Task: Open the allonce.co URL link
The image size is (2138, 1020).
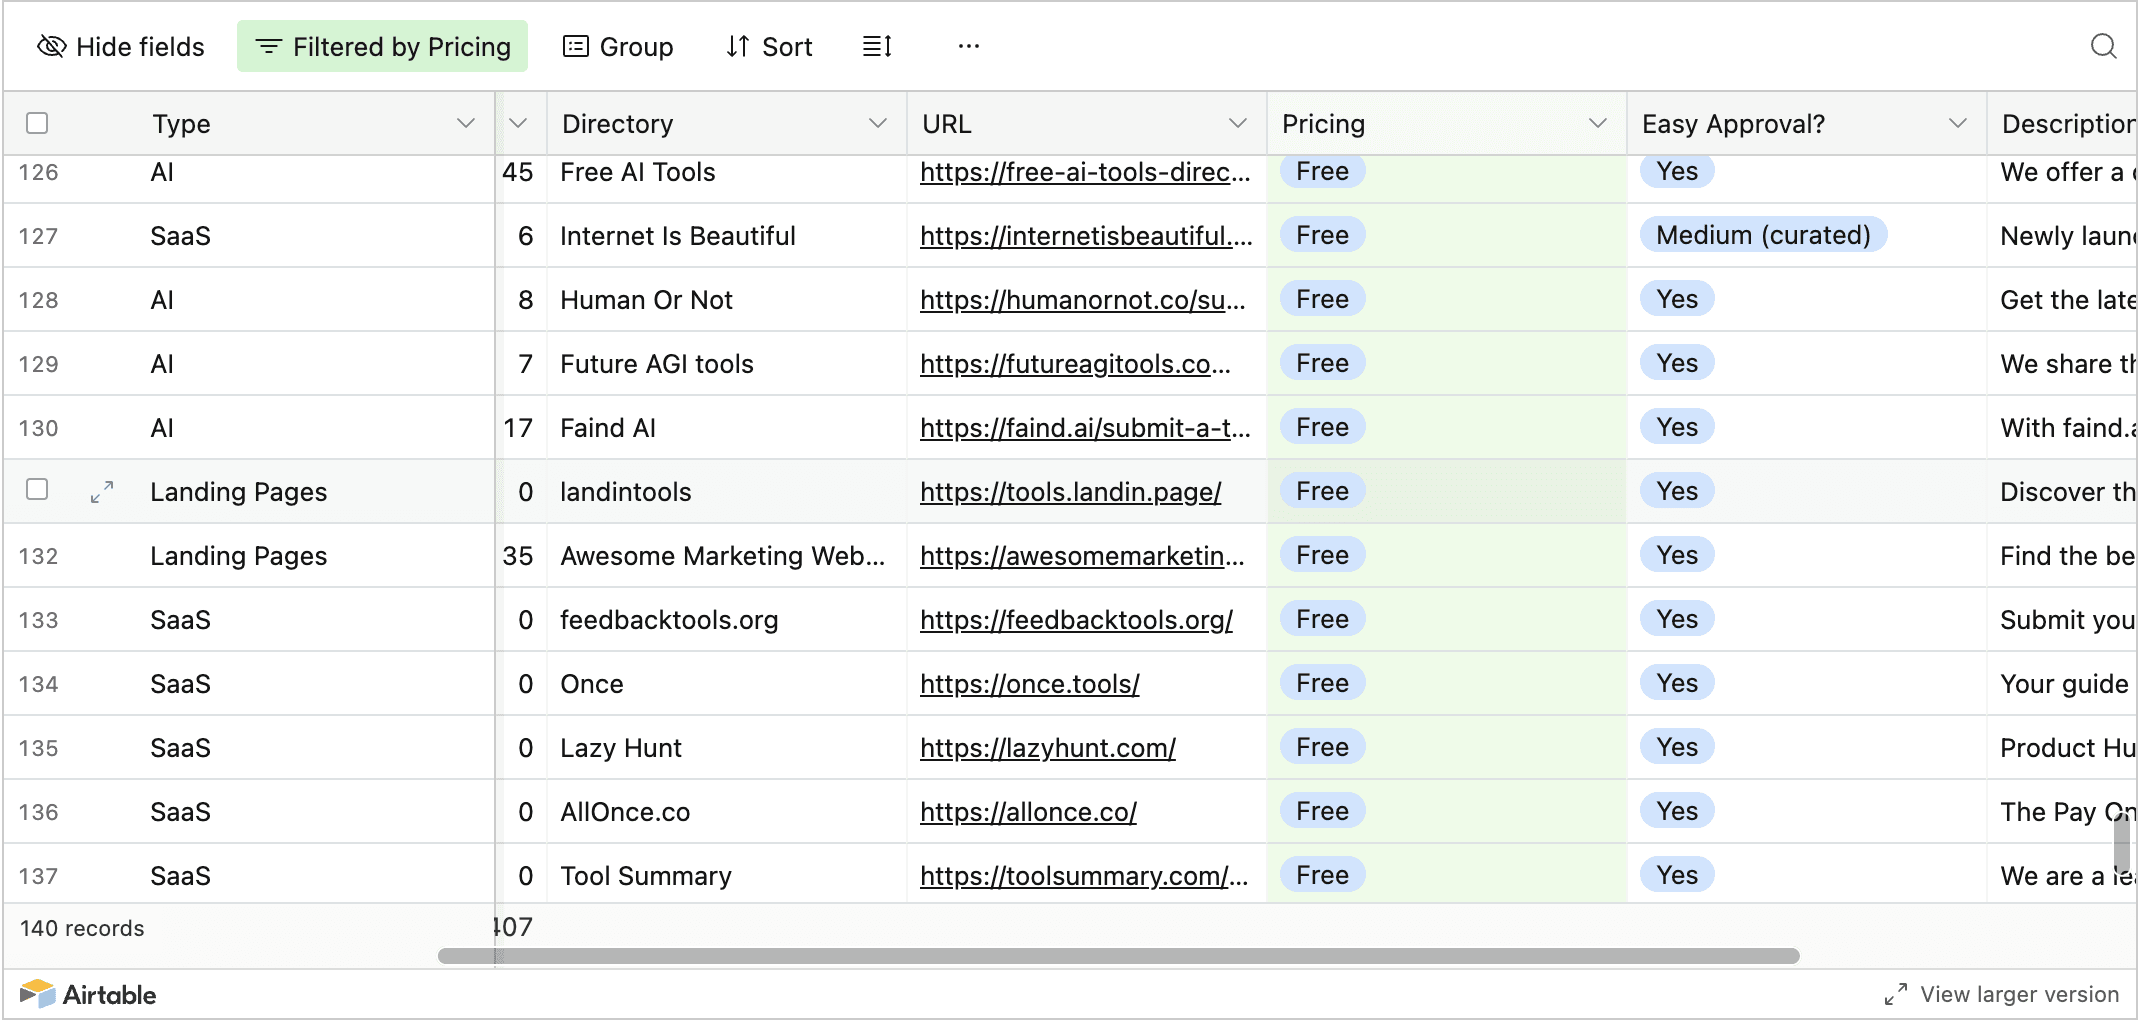Action: (x=1028, y=812)
